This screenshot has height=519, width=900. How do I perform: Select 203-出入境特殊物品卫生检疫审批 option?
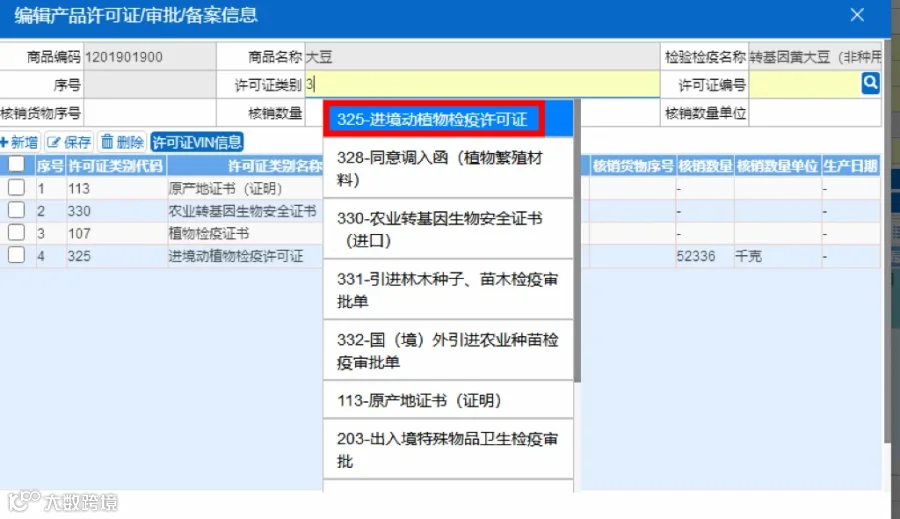pyautogui.click(x=448, y=450)
